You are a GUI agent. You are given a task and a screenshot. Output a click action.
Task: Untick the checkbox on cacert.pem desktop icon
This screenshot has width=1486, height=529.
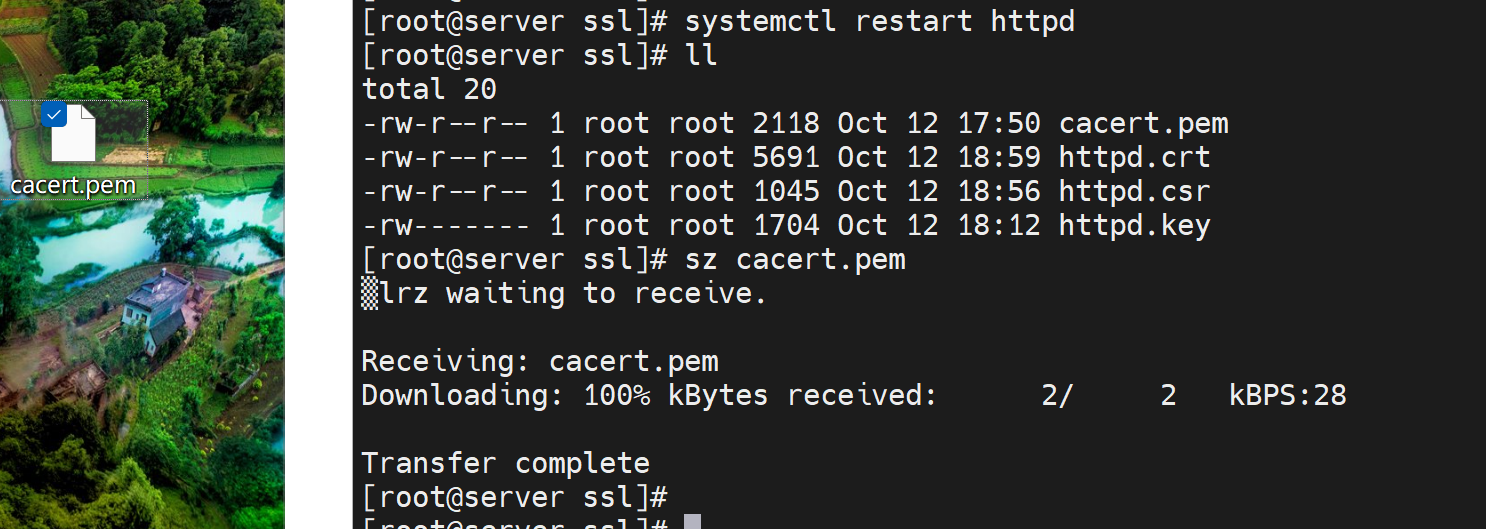(x=55, y=115)
